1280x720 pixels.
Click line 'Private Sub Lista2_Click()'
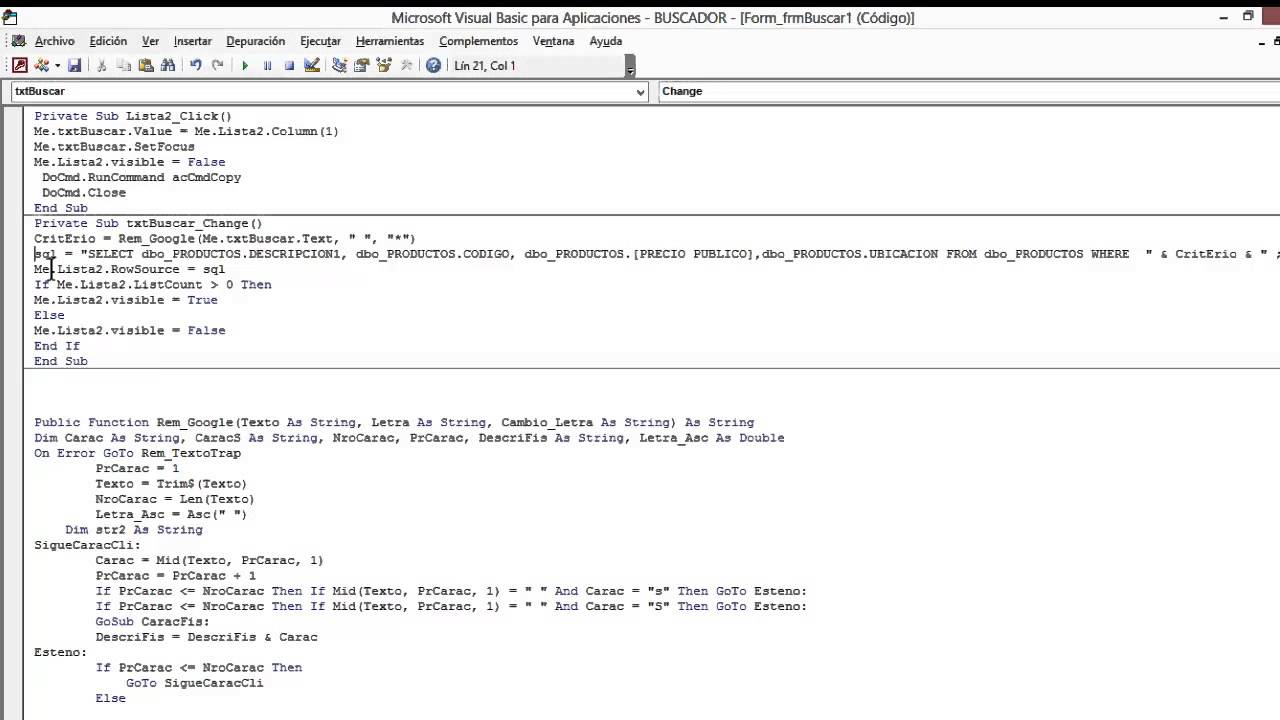point(133,116)
